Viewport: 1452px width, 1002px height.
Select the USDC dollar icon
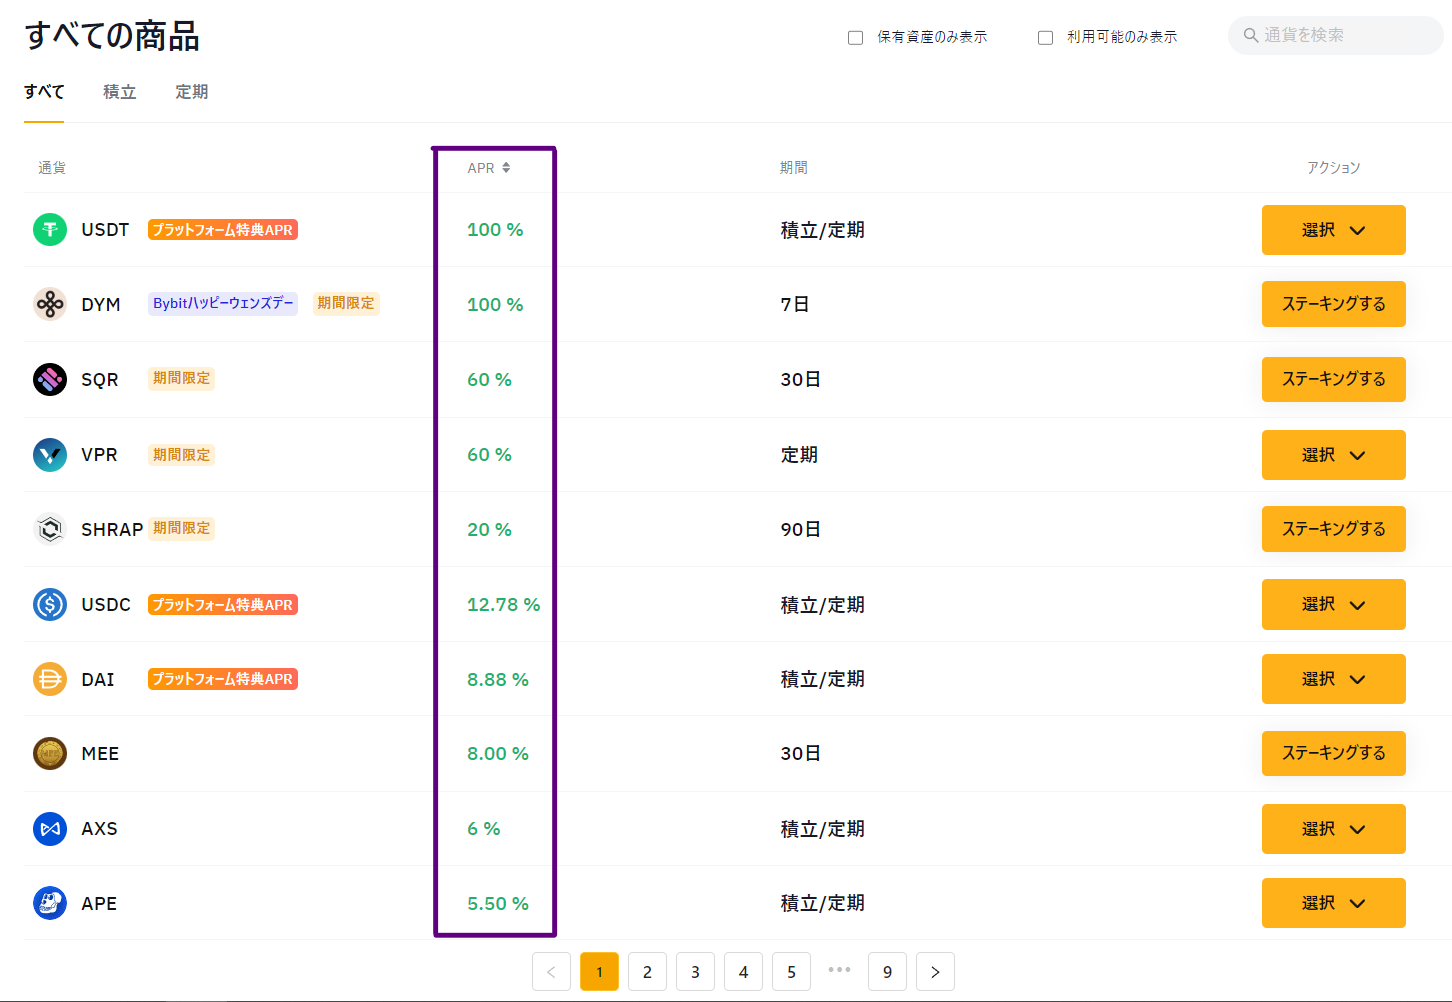click(x=49, y=604)
